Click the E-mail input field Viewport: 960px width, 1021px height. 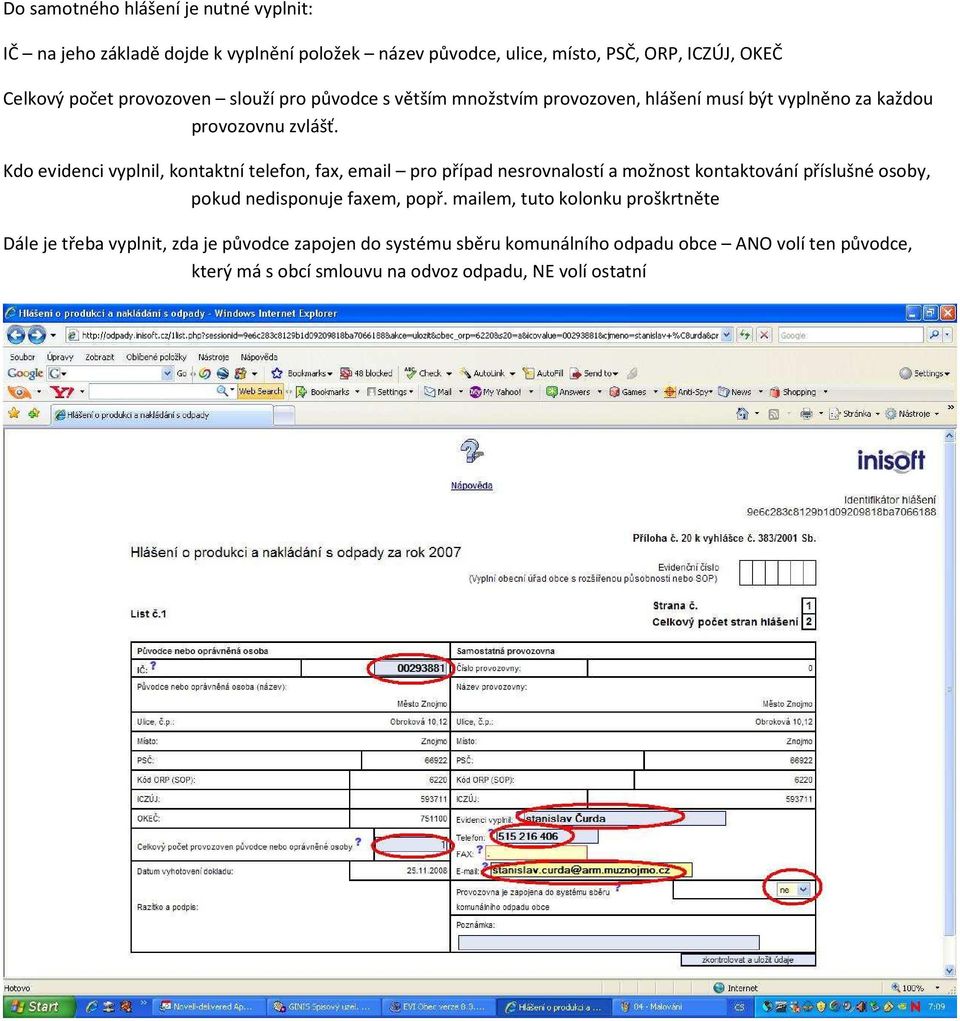(590, 871)
